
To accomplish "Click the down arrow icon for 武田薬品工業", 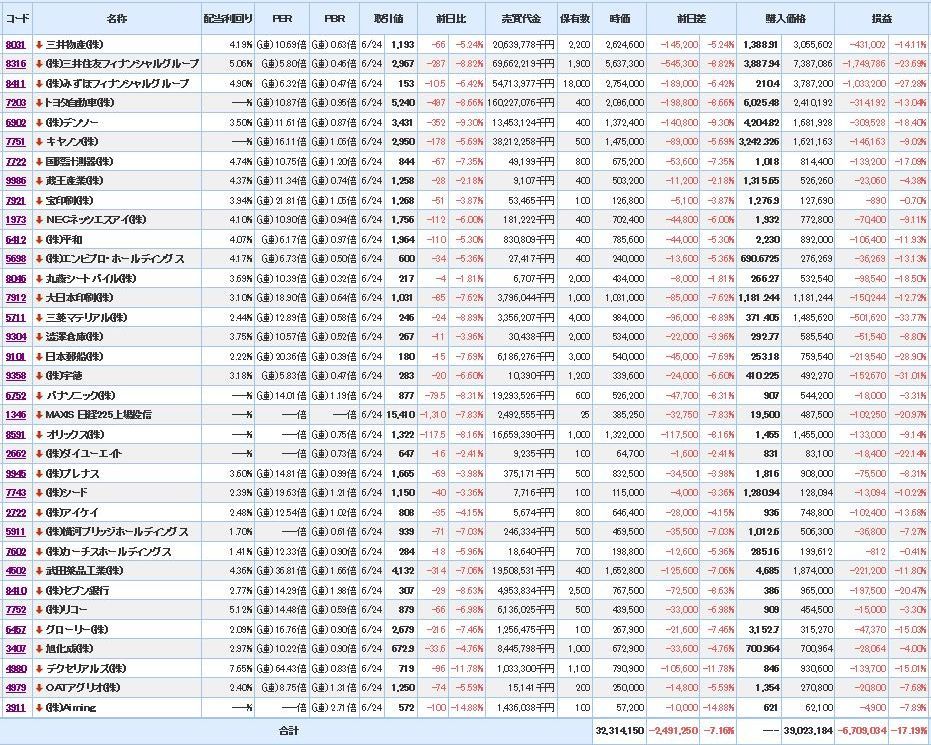I will [x=38, y=570].
